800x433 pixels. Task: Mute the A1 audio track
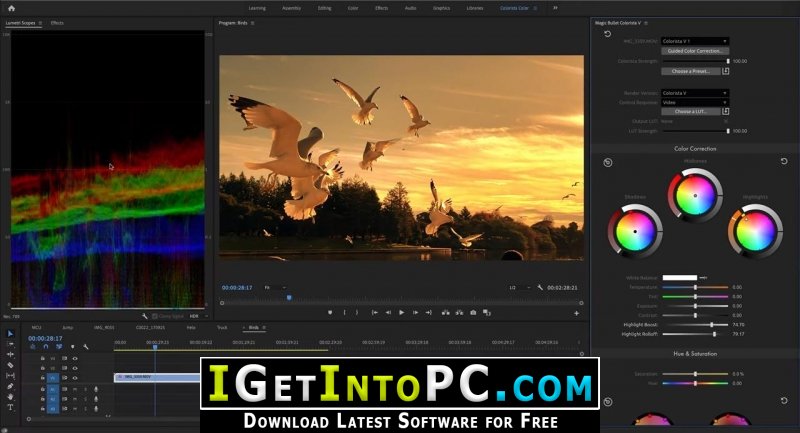(75, 390)
